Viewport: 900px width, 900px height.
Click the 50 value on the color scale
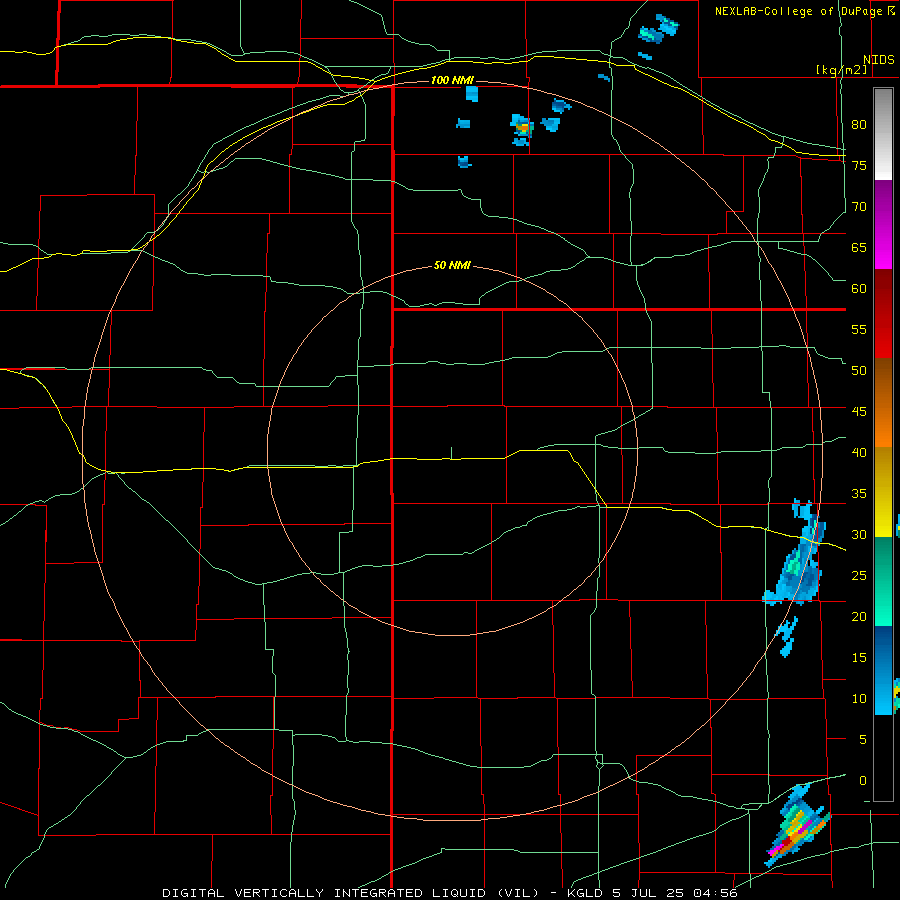pyautogui.click(x=859, y=370)
